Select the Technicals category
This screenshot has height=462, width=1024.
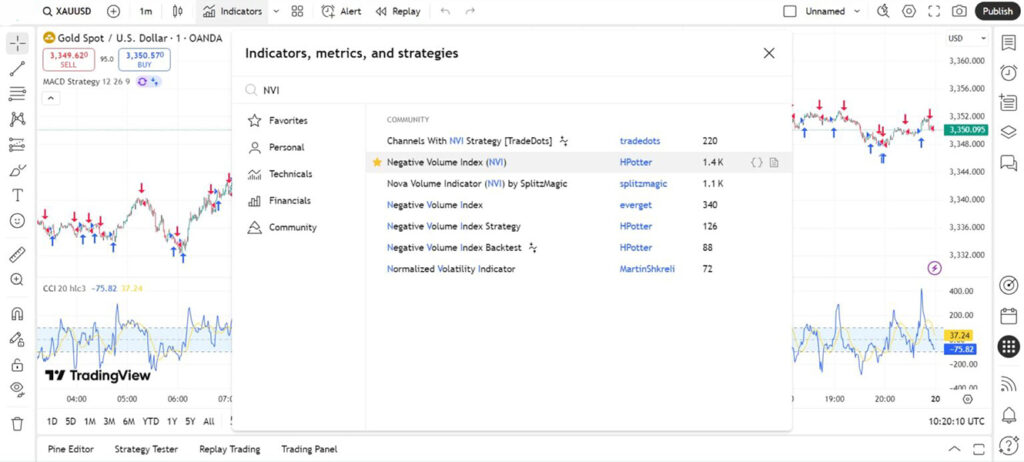290,174
